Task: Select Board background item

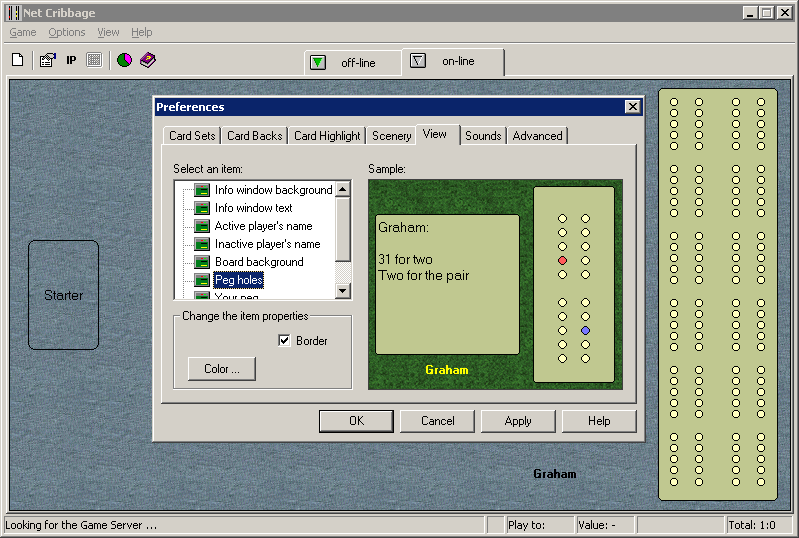Action: pyautogui.click(x=259, y=262)
